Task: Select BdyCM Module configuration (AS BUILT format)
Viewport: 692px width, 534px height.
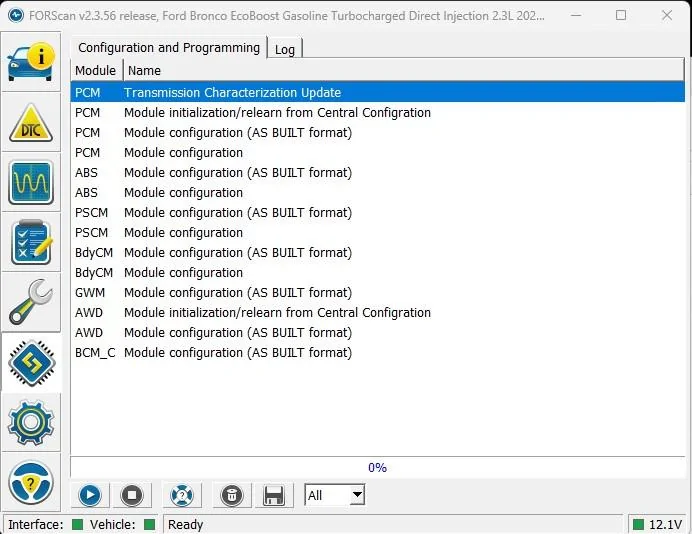Action: coord(378,252)
